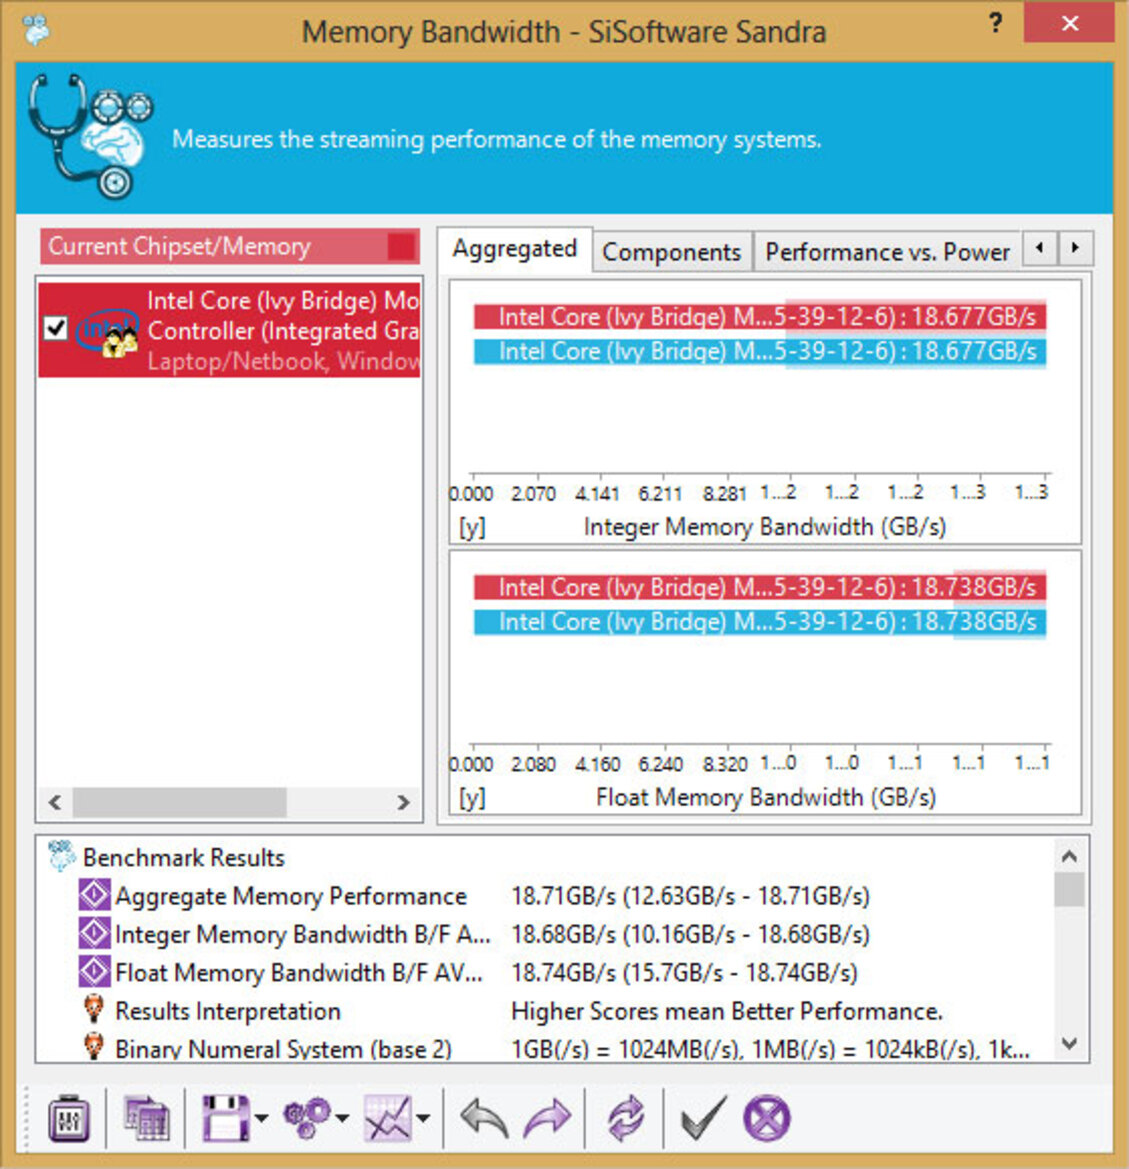Open the dropdown arrow beside the chart icon
This screenshot has width=1129, height=1169.
pos(423,1118)
